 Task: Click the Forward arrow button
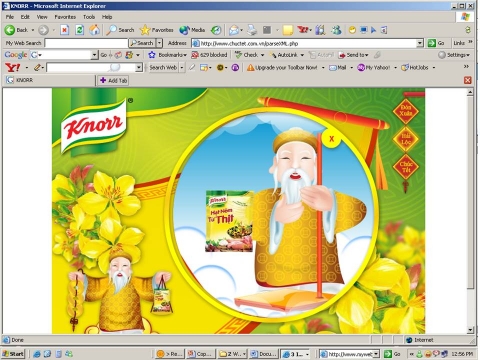click(43, 30)
